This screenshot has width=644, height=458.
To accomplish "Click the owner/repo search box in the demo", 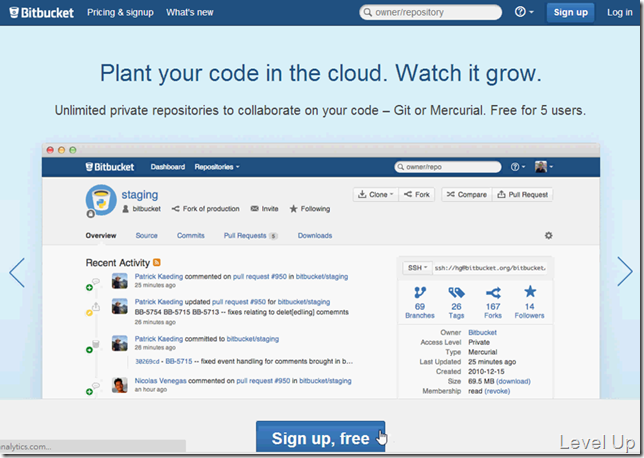I will pos(448,167).
